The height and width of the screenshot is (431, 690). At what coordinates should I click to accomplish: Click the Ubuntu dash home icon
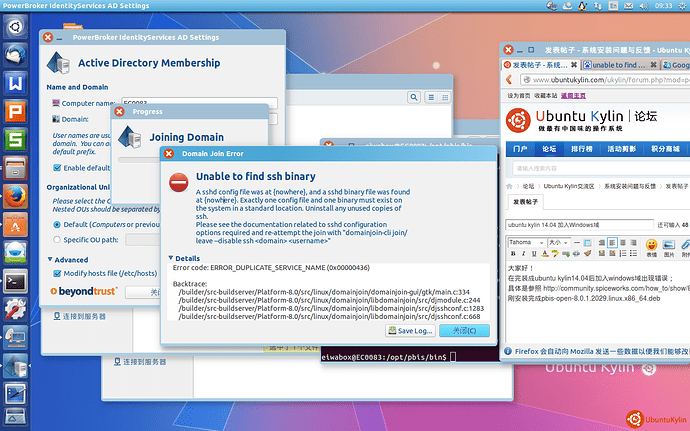coord(17,26)
